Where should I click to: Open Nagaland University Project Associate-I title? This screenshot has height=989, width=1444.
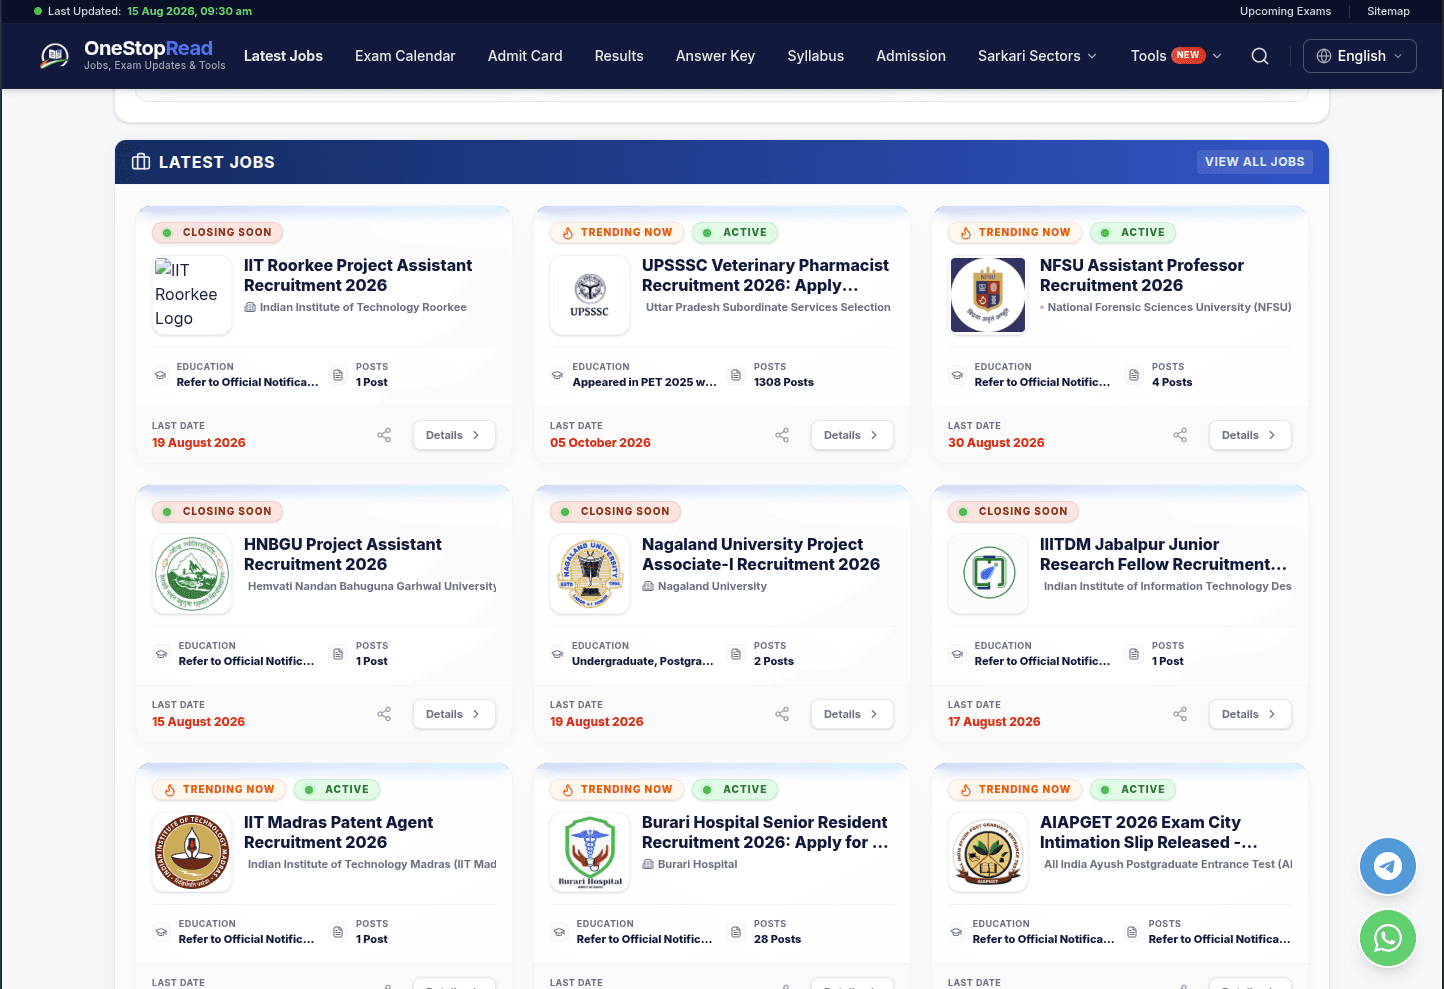tap(761, 554)
